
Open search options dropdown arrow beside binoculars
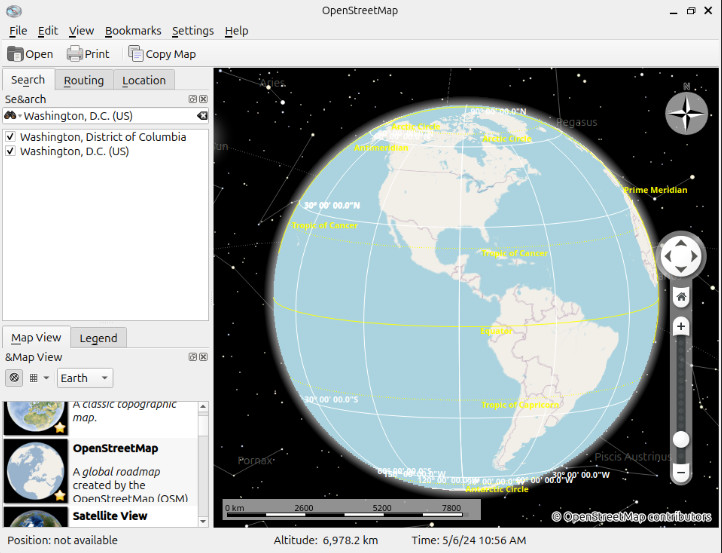[20, 116]
